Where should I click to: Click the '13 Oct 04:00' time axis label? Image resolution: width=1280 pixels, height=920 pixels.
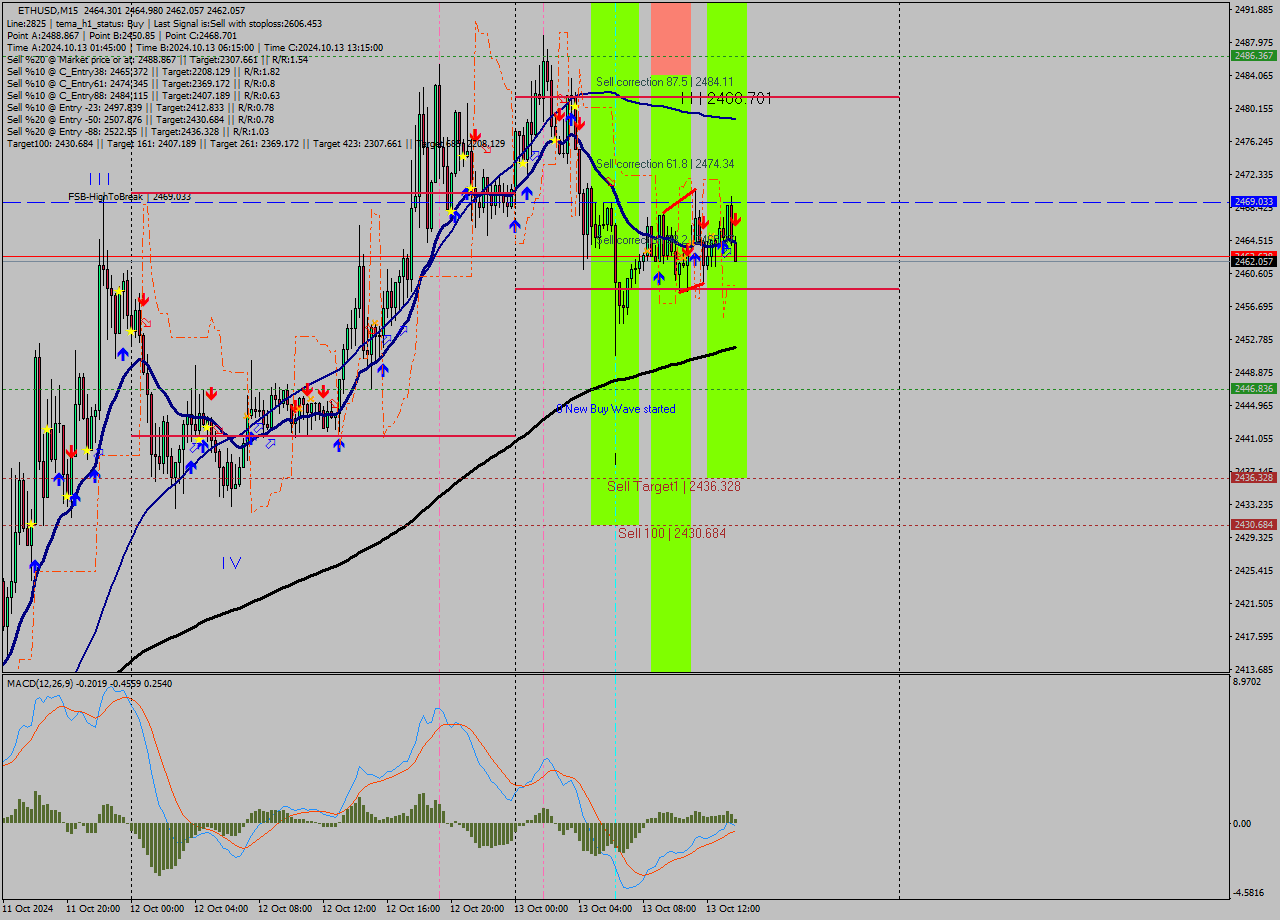(x=605, y=909)
